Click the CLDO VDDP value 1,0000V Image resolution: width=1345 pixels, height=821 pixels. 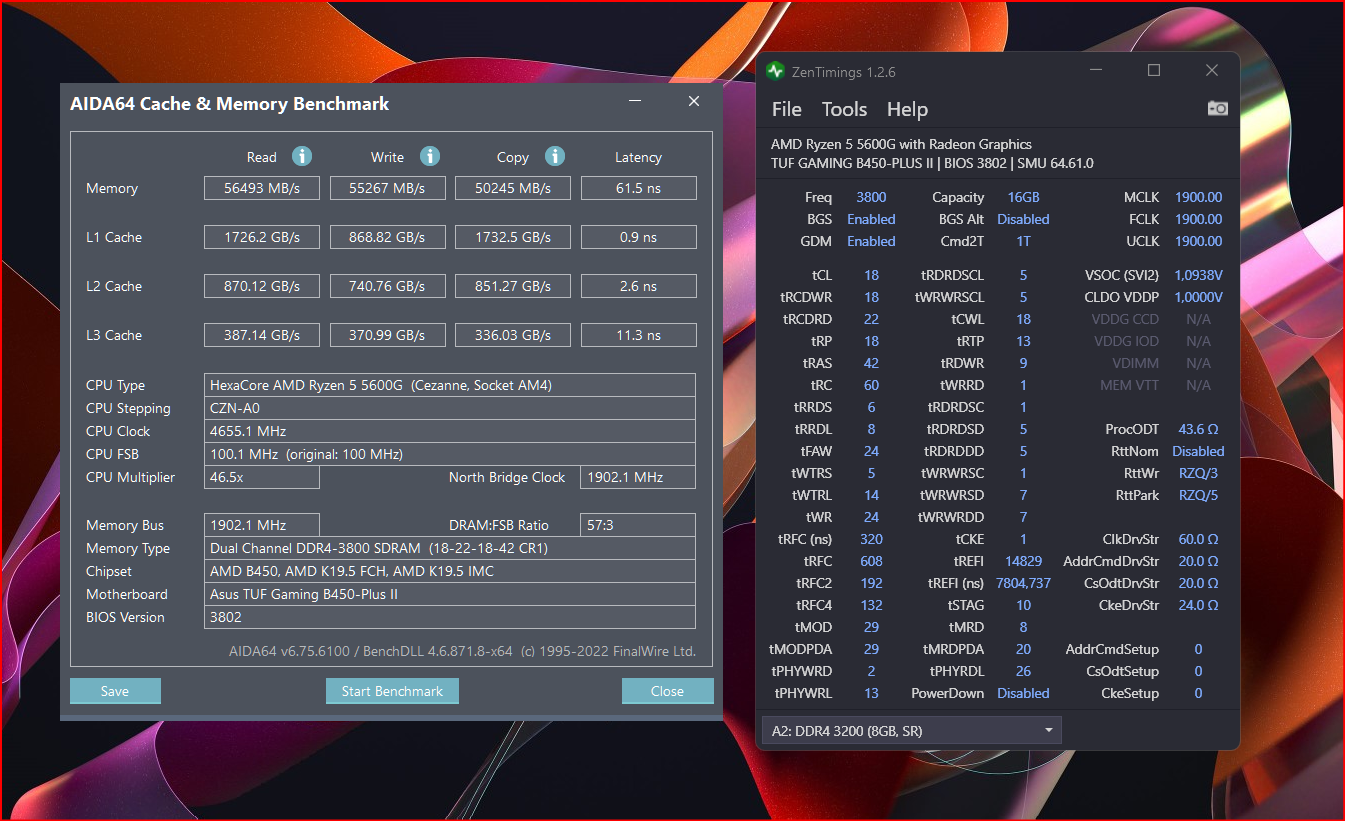click(1198, 297)
